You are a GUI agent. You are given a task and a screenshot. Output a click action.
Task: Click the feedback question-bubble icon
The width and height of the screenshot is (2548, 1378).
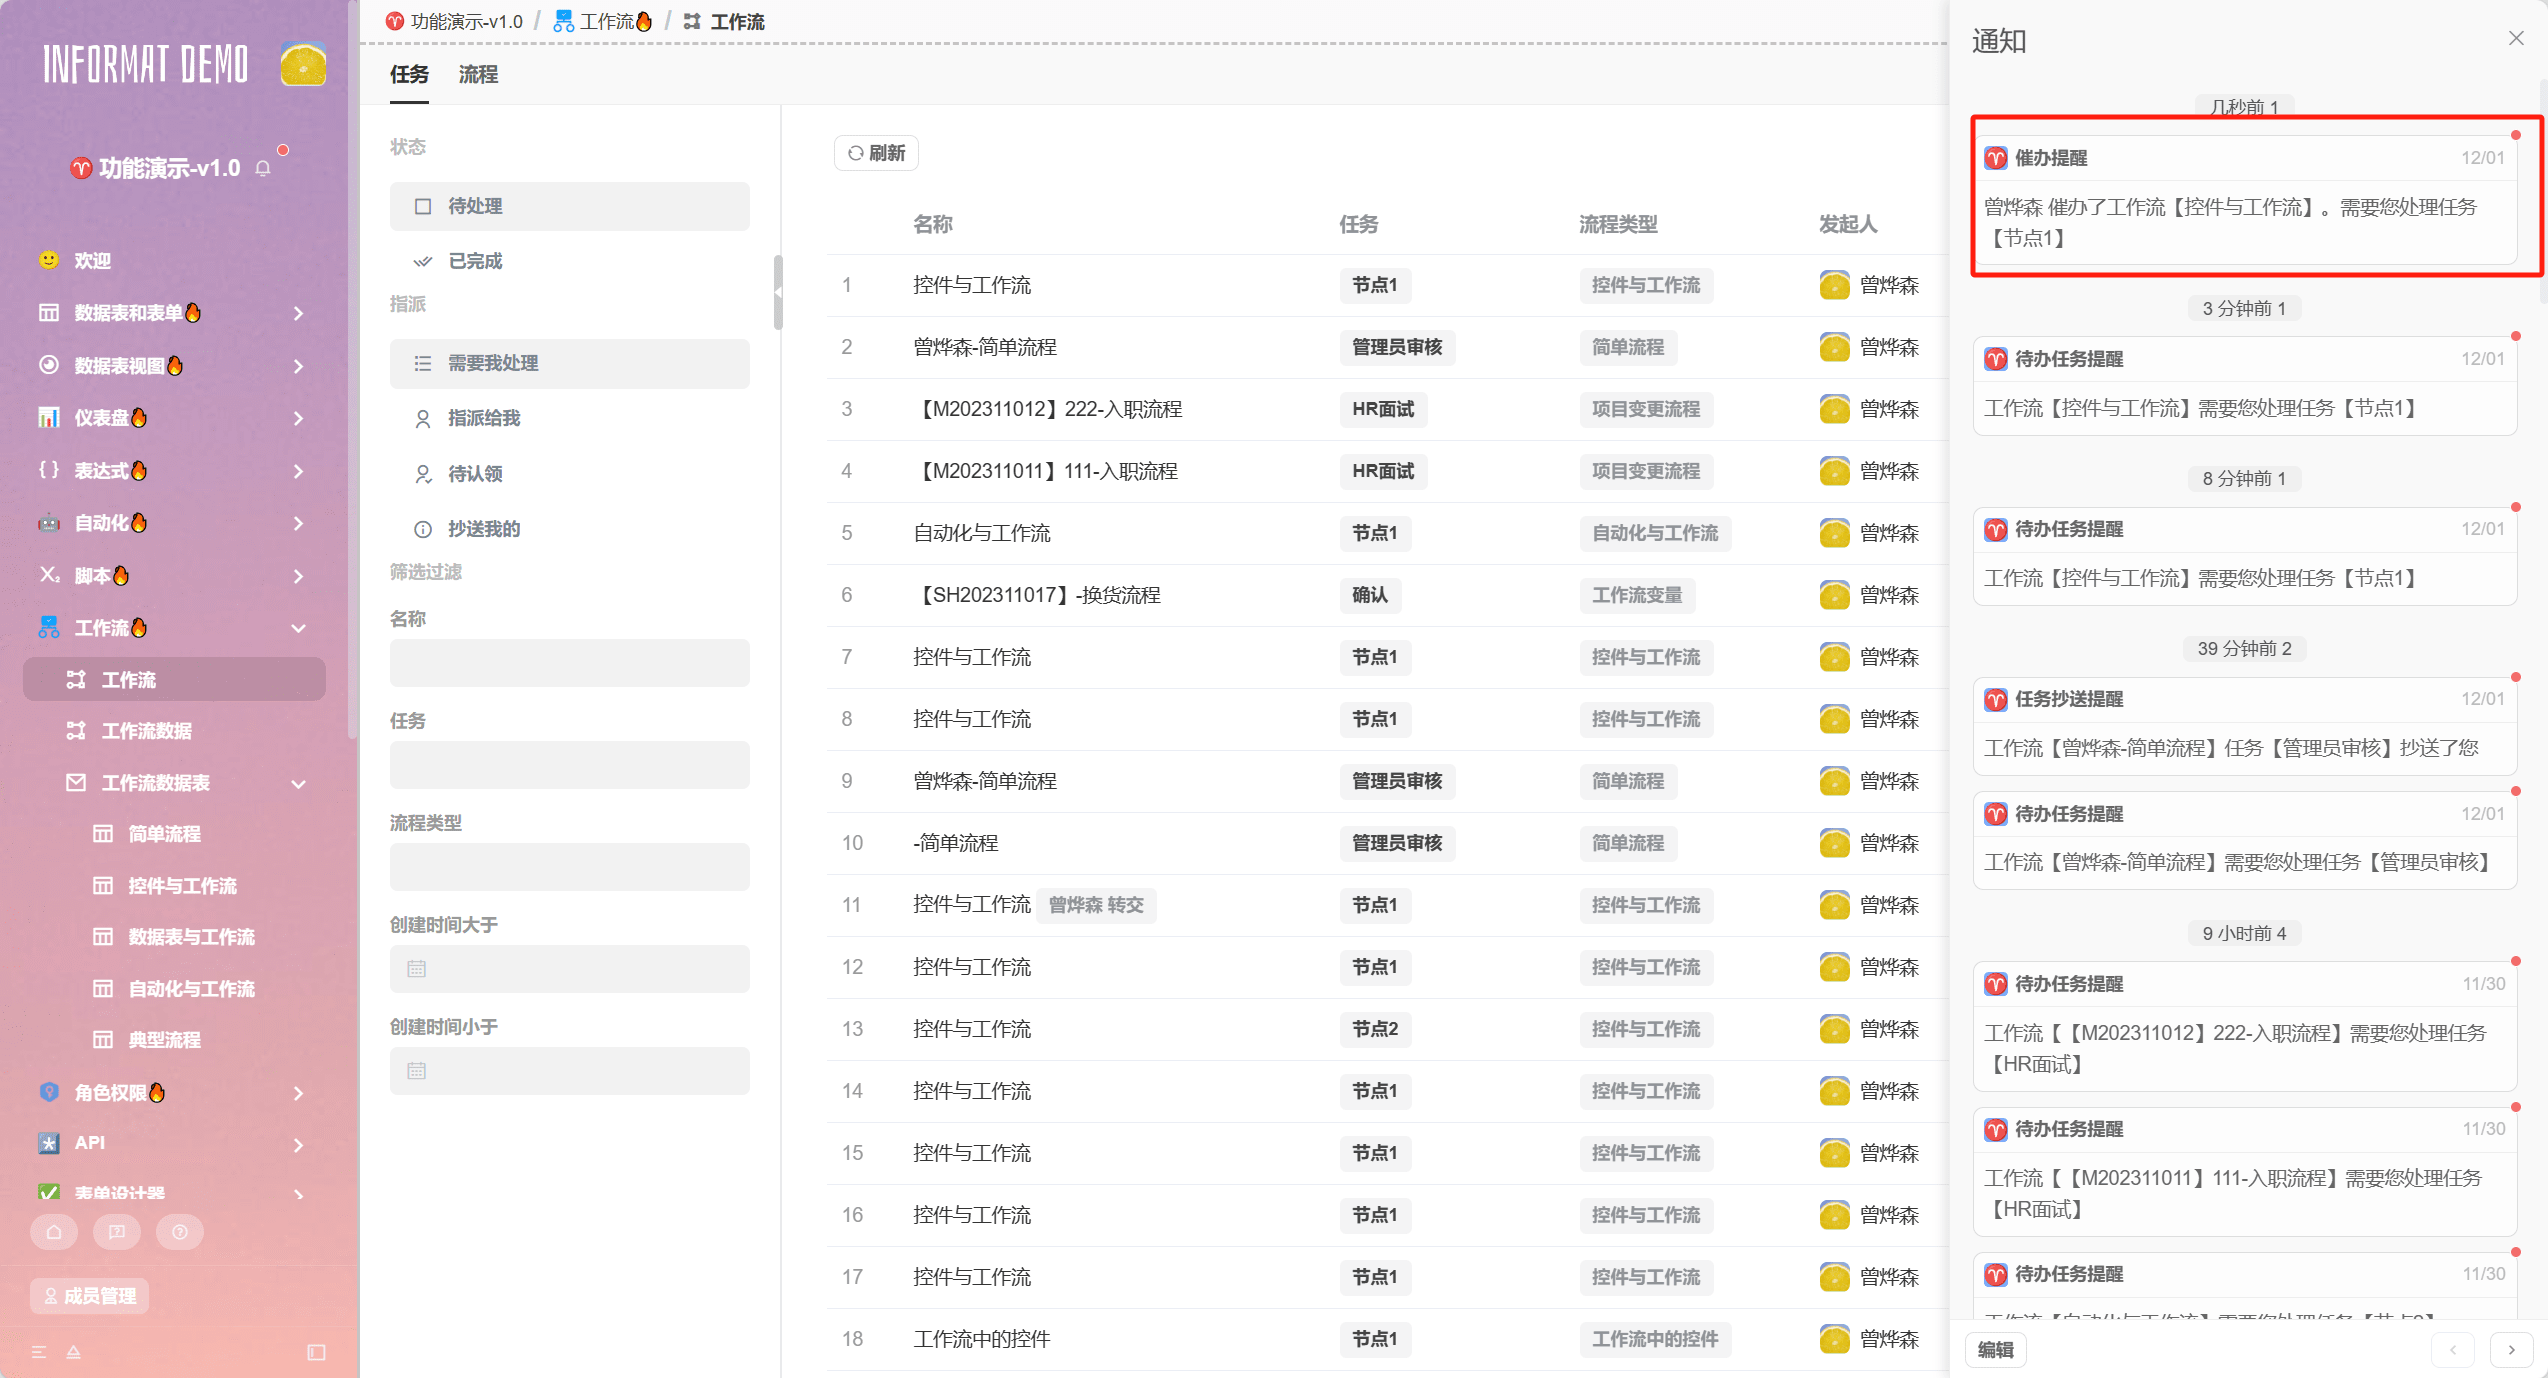point(117,1232)
